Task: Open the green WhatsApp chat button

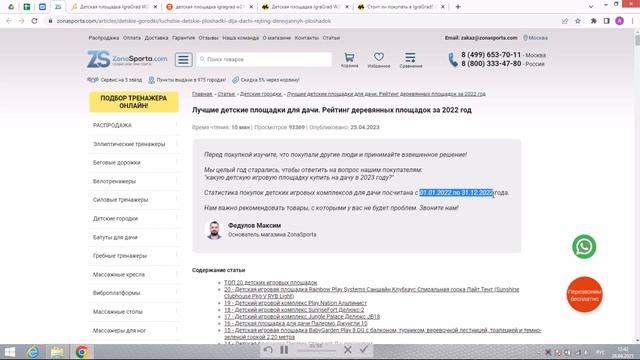Action: [x=584, y=247]
